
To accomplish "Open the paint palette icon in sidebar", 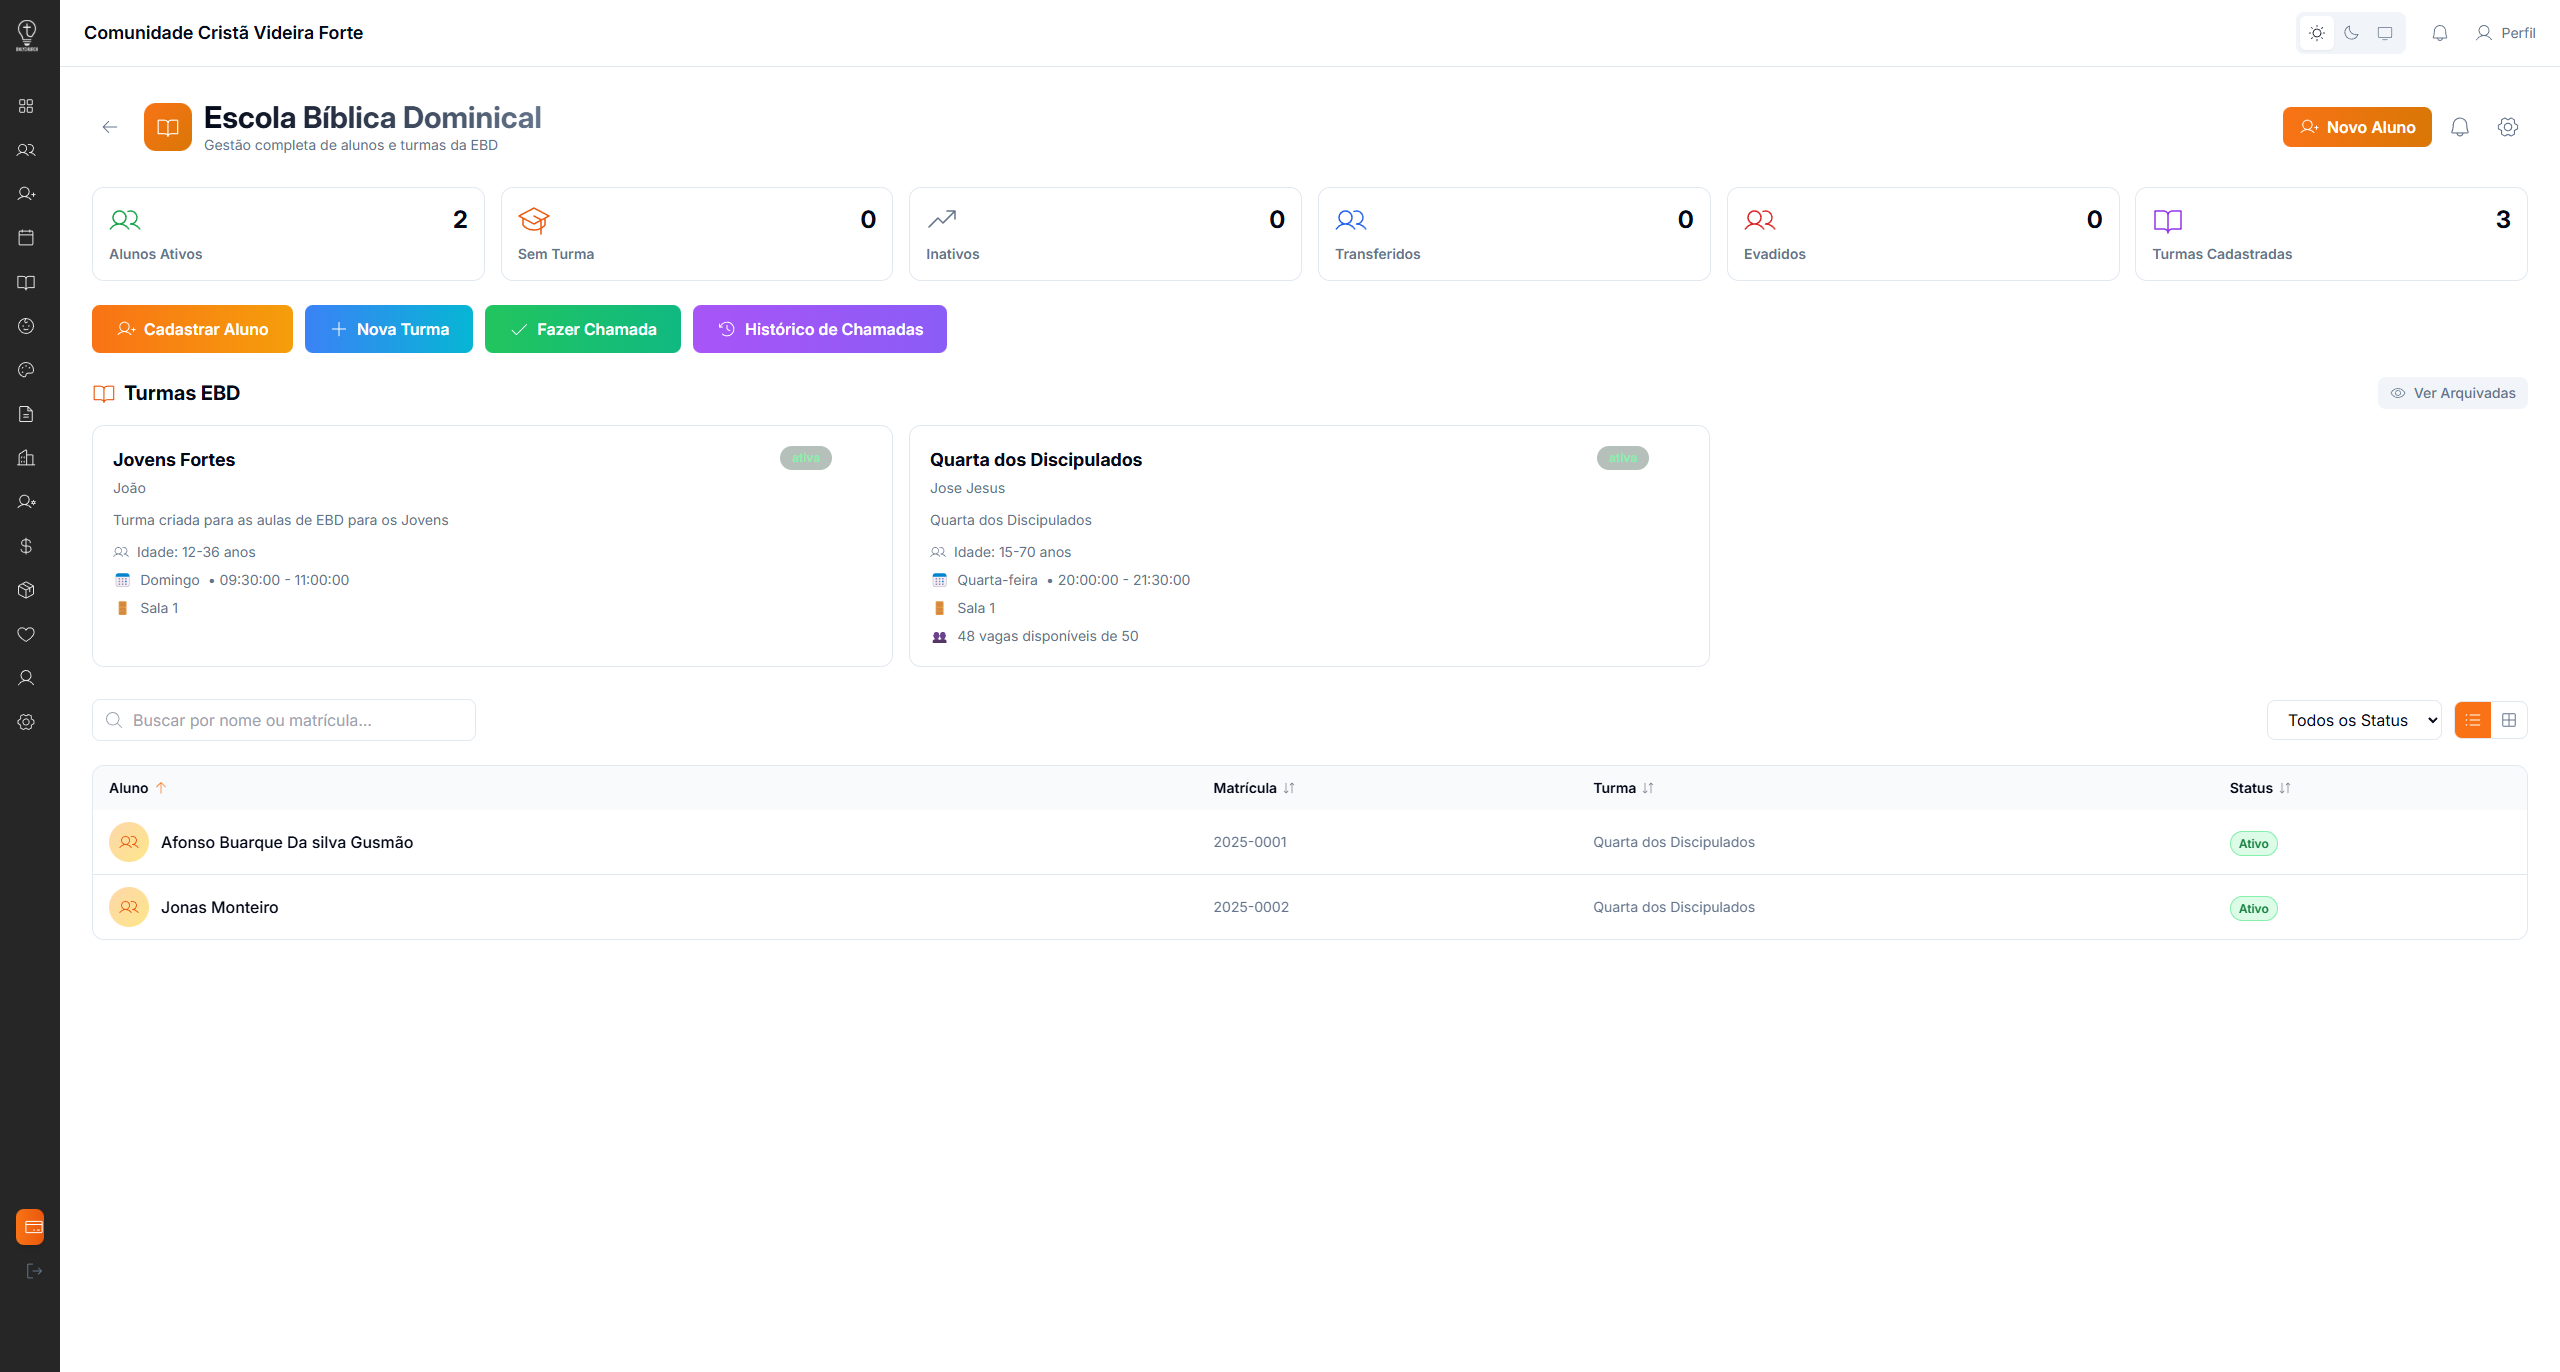I will 26,370.
